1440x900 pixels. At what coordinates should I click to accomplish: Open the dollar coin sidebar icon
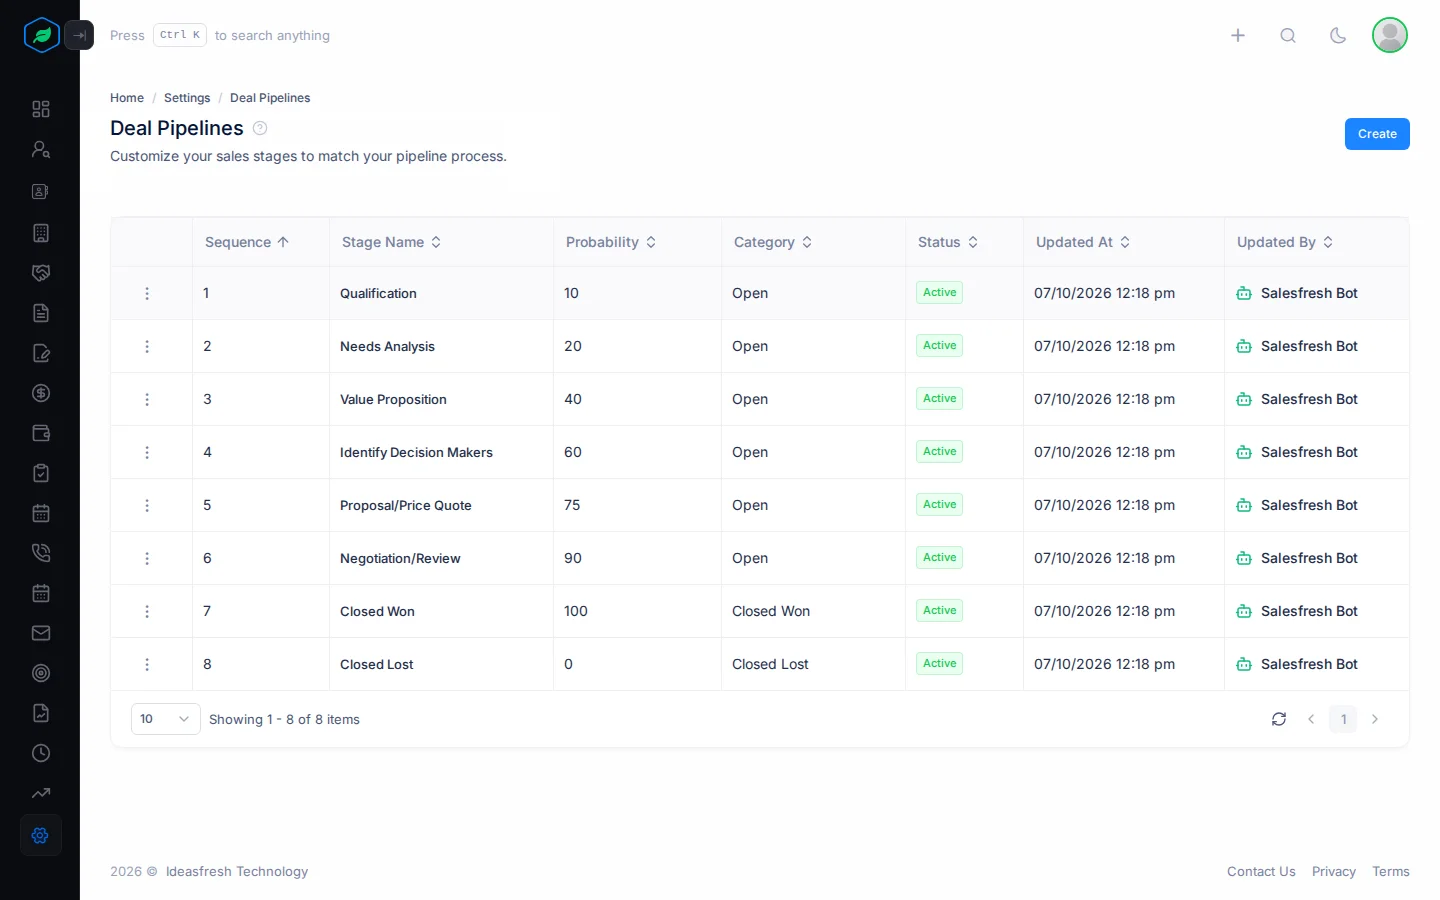pyautogui.click(x=41, y=393)
